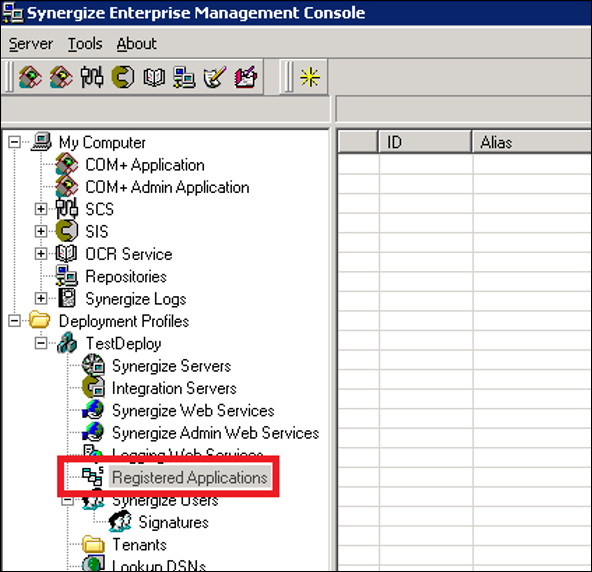This screenshot has width=592, height=572.
Task: Click the COM+ Application tree icon
Action: [x=67, y=164]
